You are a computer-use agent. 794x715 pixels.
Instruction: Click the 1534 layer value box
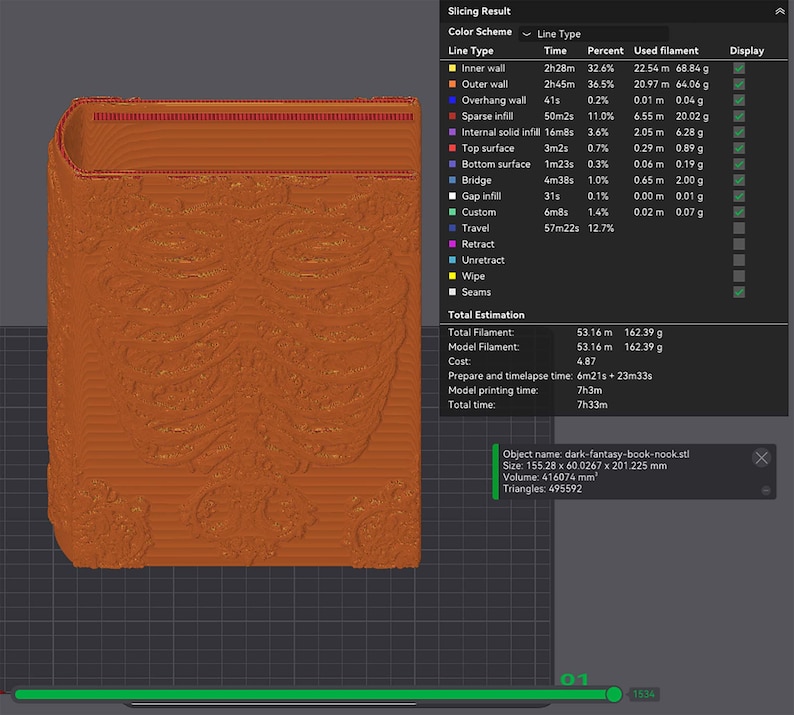644,694
